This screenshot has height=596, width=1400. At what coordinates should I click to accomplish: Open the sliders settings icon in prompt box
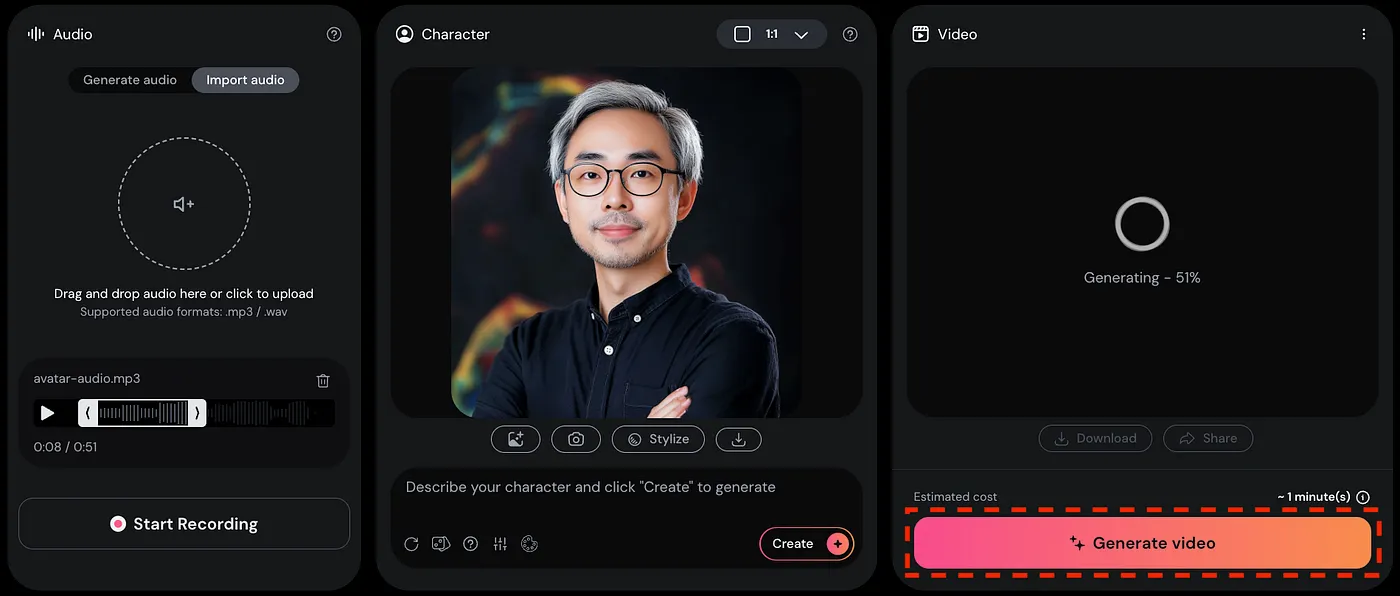pos(500,544)
